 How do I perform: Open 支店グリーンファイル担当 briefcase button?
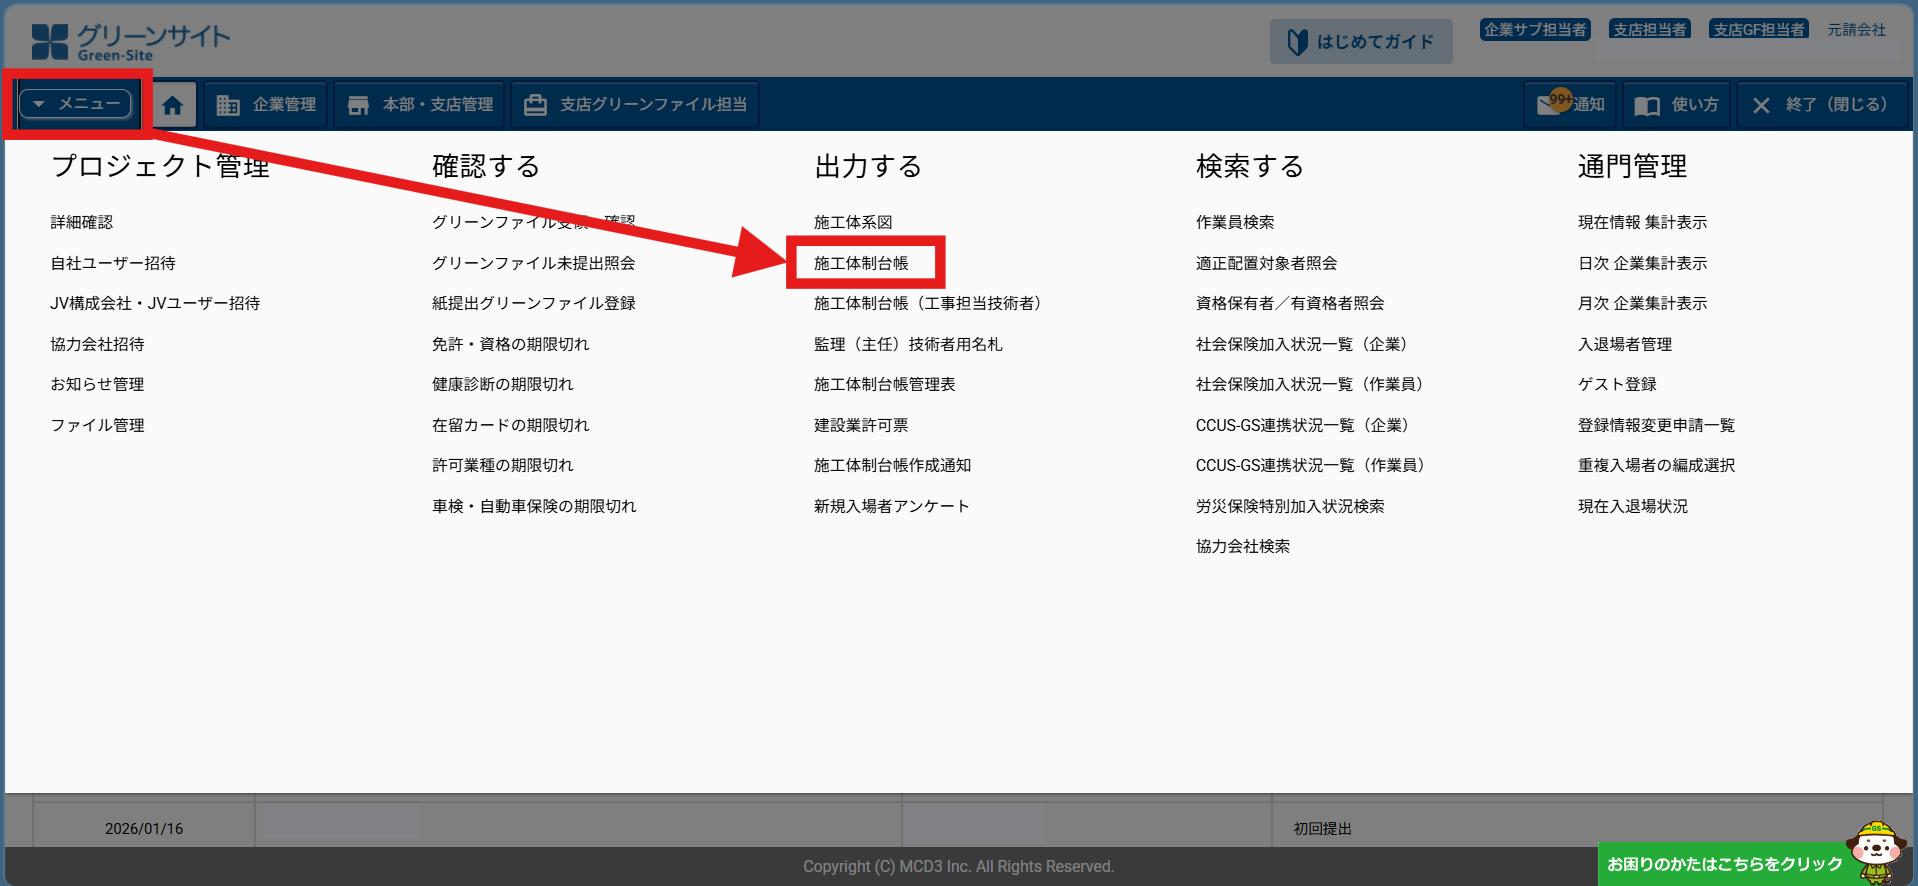pyautogui.click(x=635, y=105)
